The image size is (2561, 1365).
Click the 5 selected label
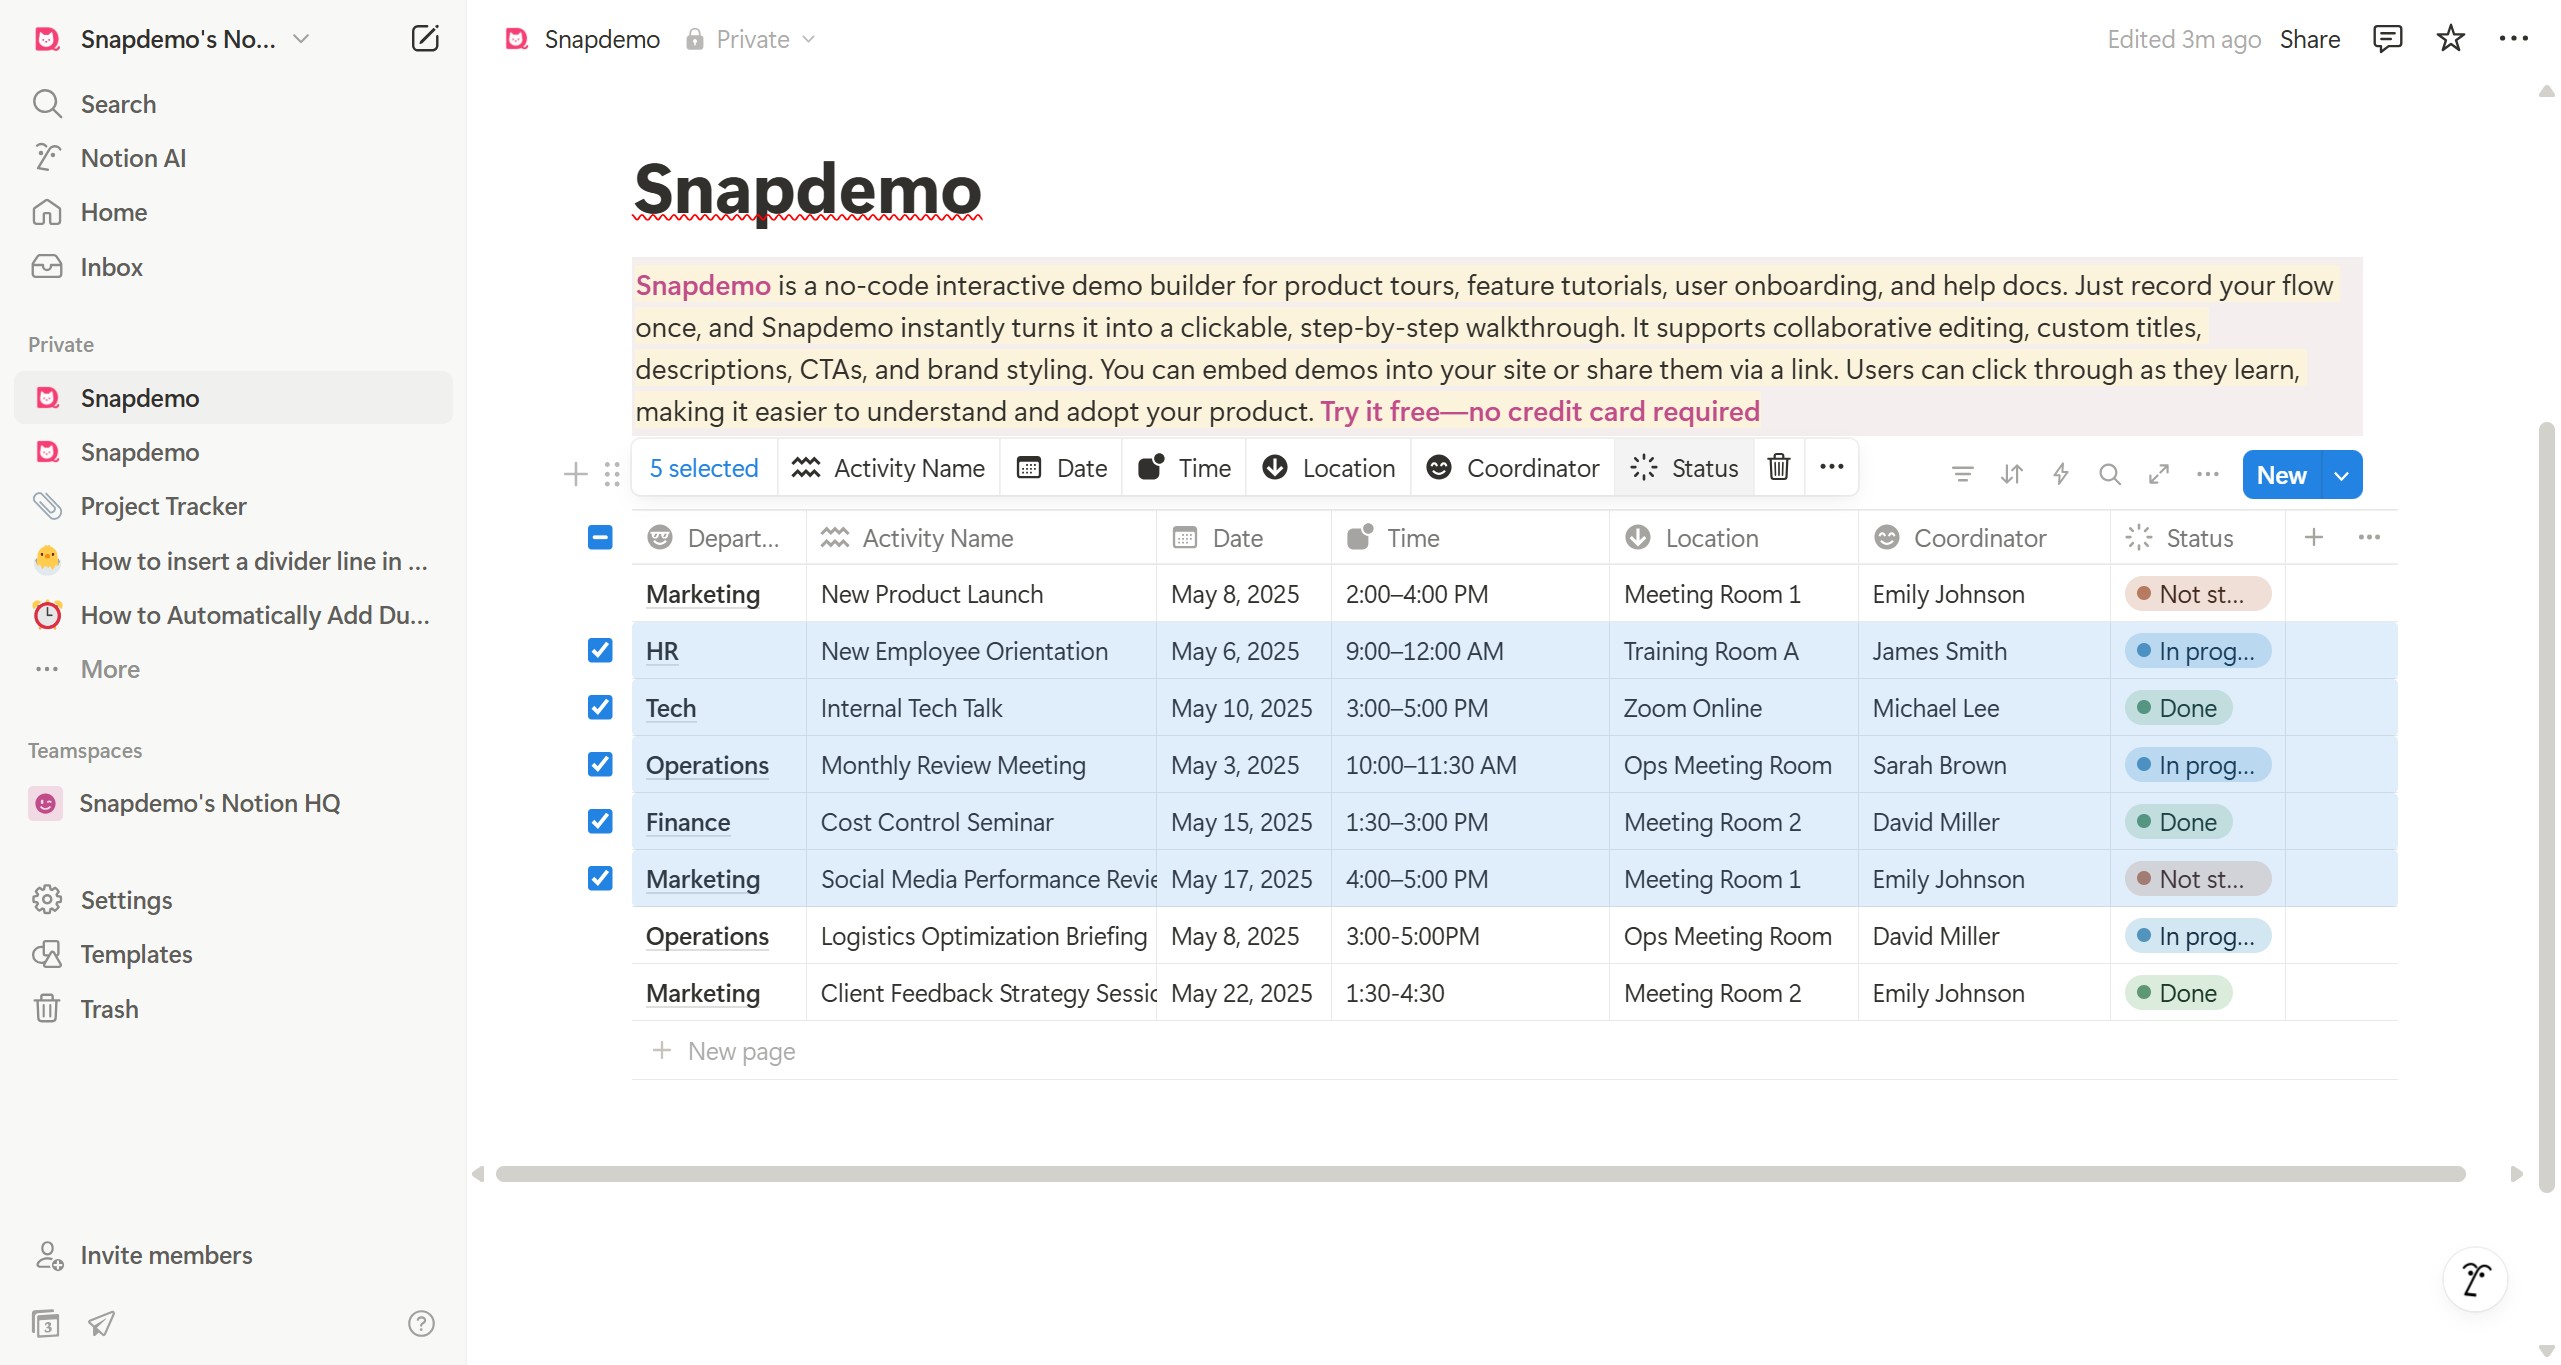pyautogui.click(x=704, y=468)
